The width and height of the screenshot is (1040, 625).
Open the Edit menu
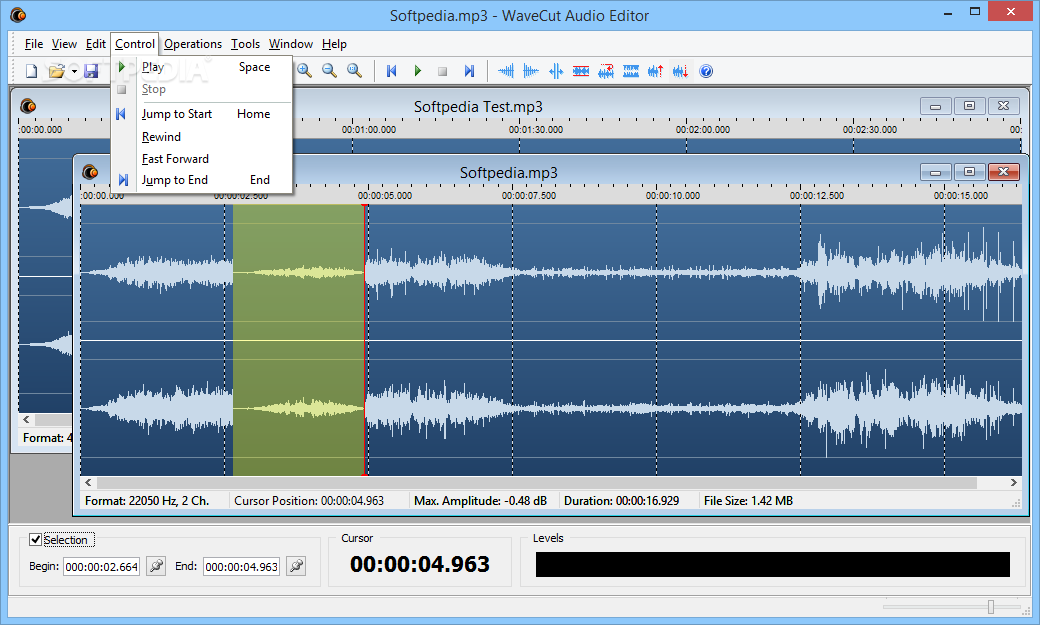coord(96,44)
